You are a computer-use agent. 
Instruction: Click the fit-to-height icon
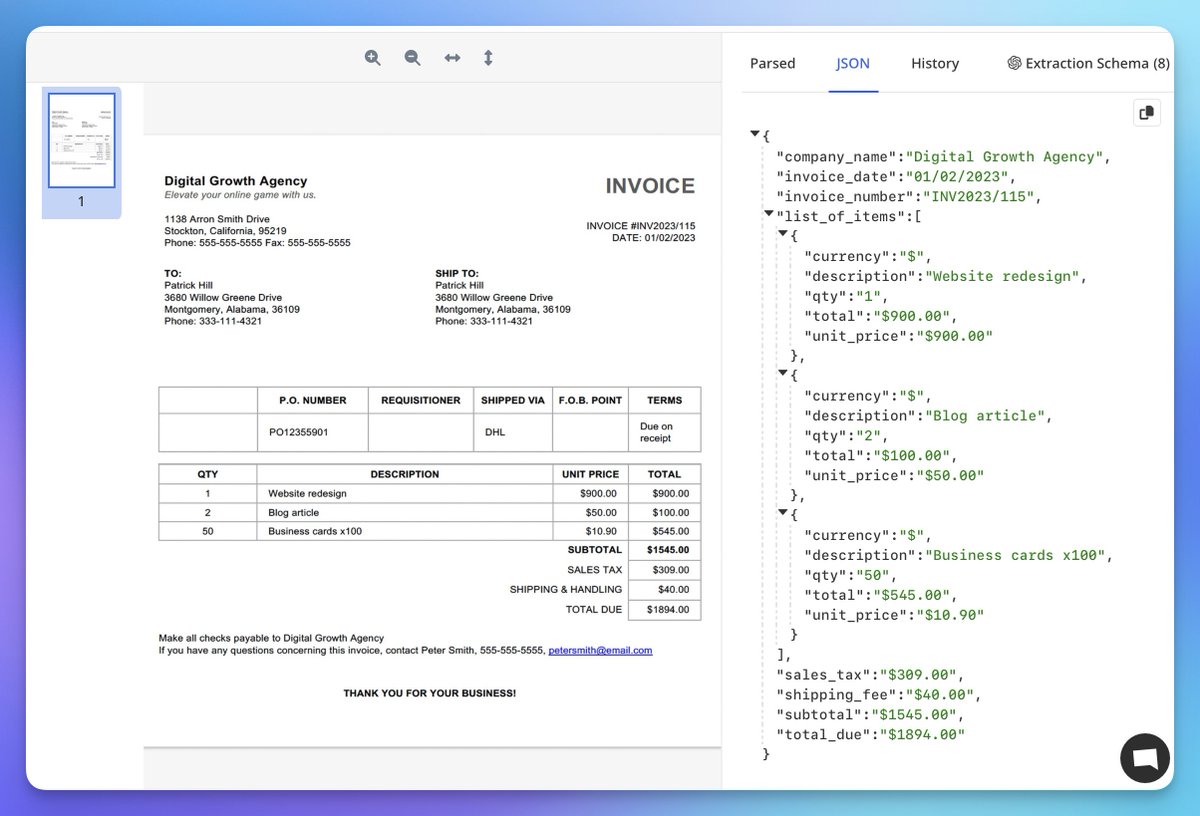click(488, 58)
